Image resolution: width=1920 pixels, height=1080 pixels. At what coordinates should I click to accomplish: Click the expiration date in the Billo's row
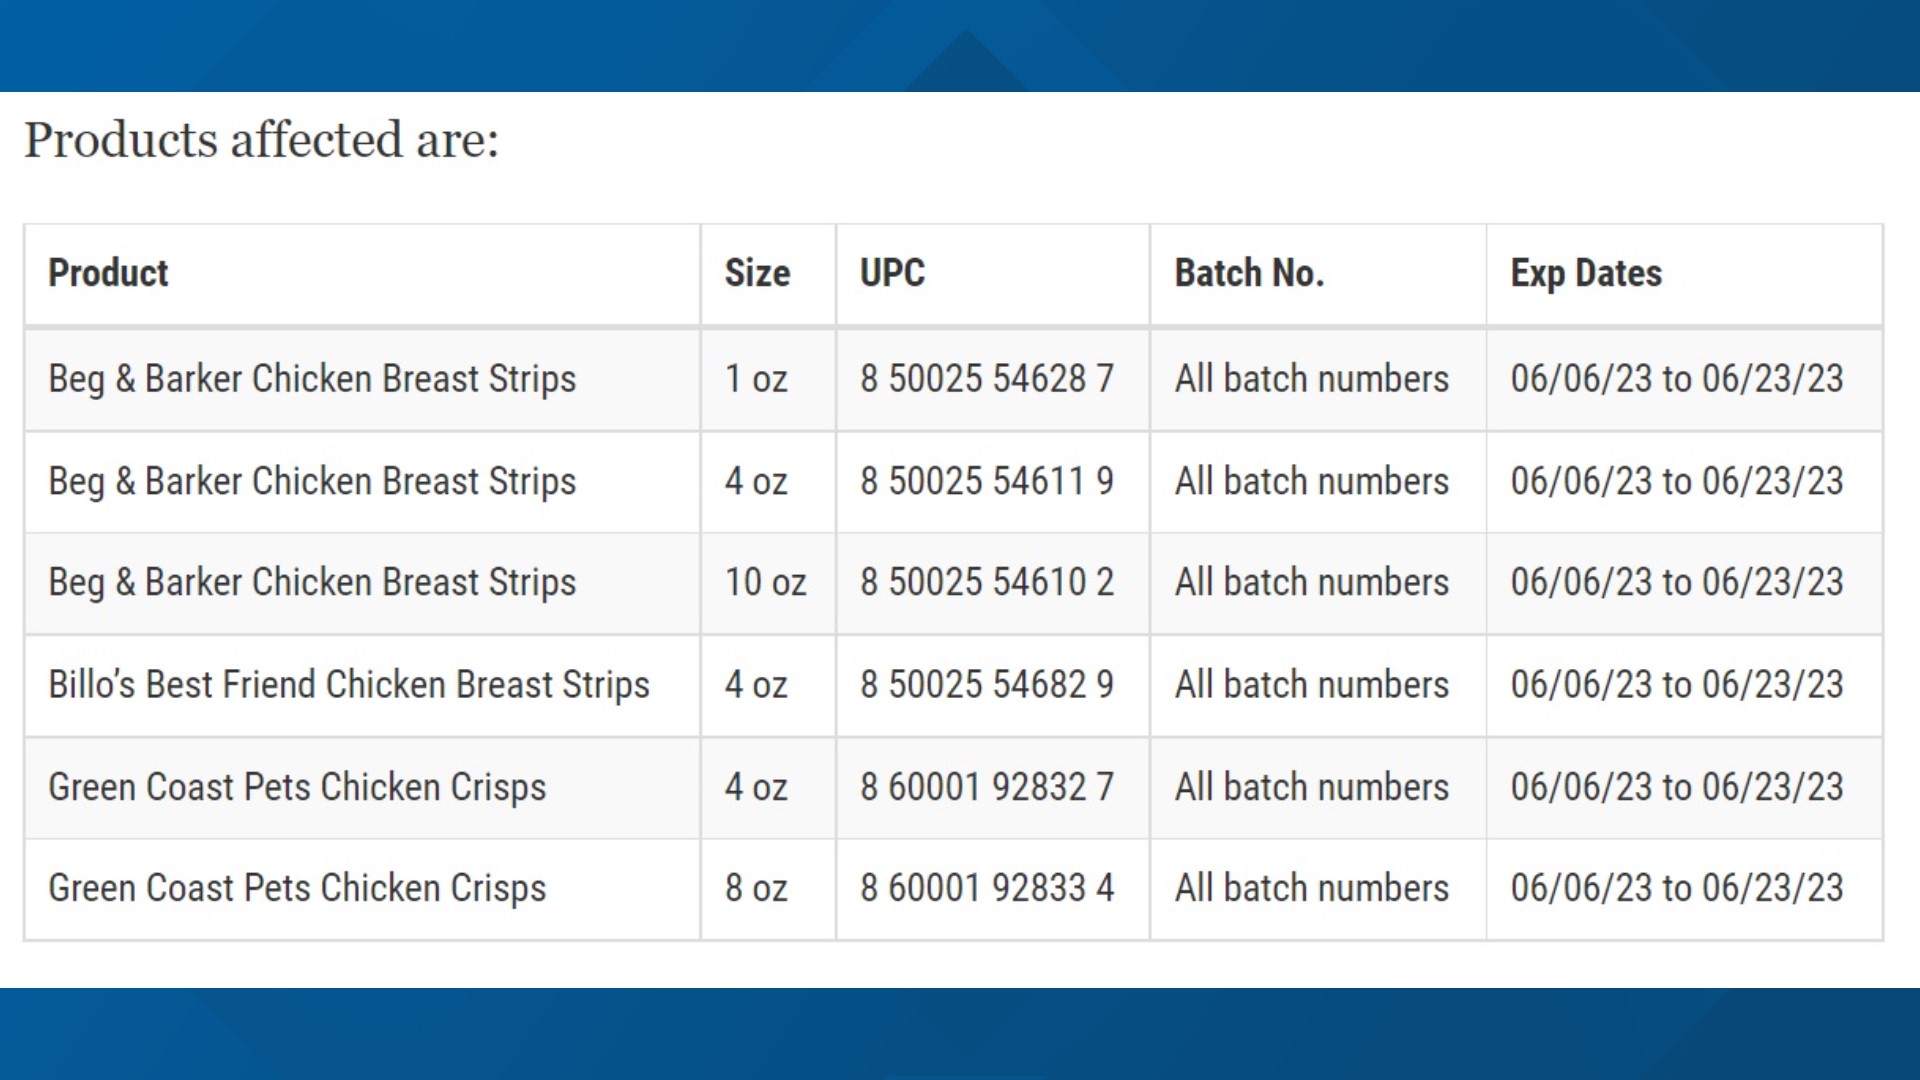1677,685
